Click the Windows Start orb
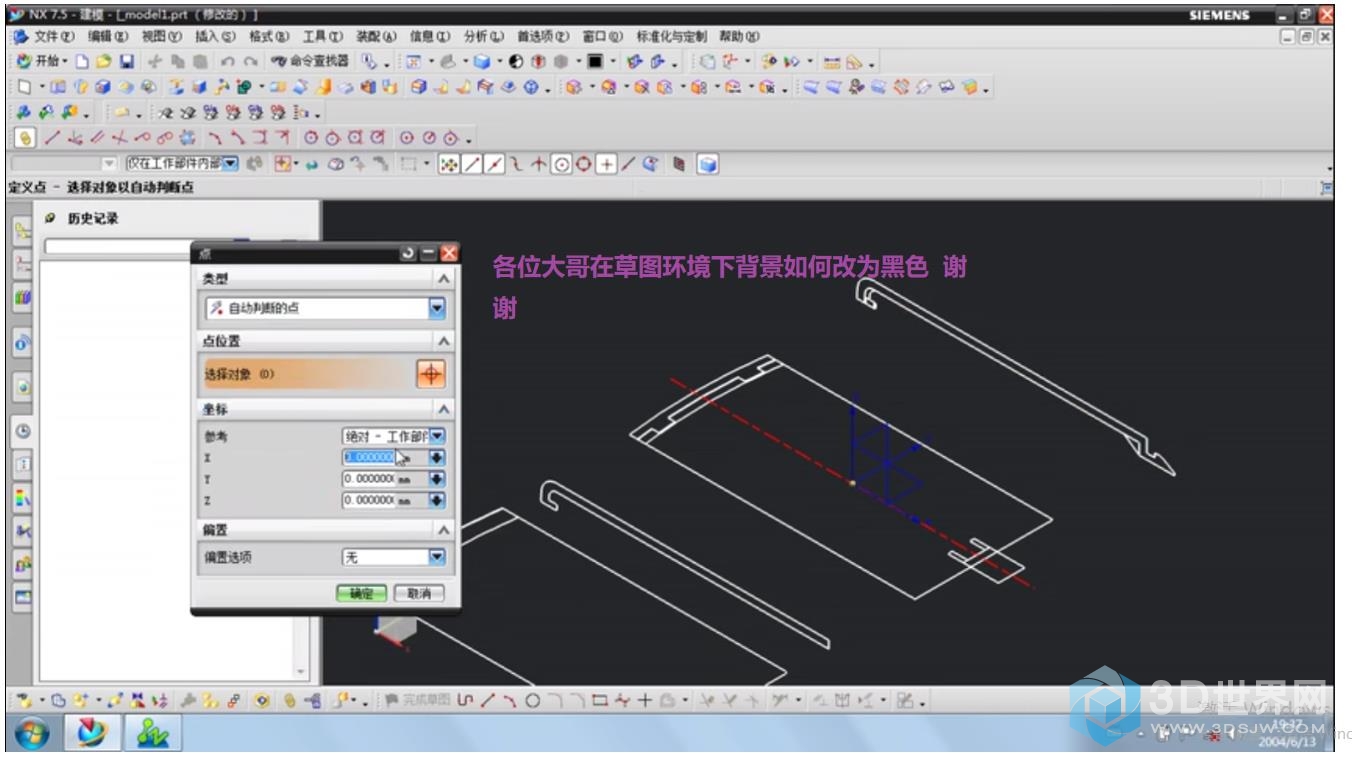The image size is (1352, 760). tap(32, 735)
